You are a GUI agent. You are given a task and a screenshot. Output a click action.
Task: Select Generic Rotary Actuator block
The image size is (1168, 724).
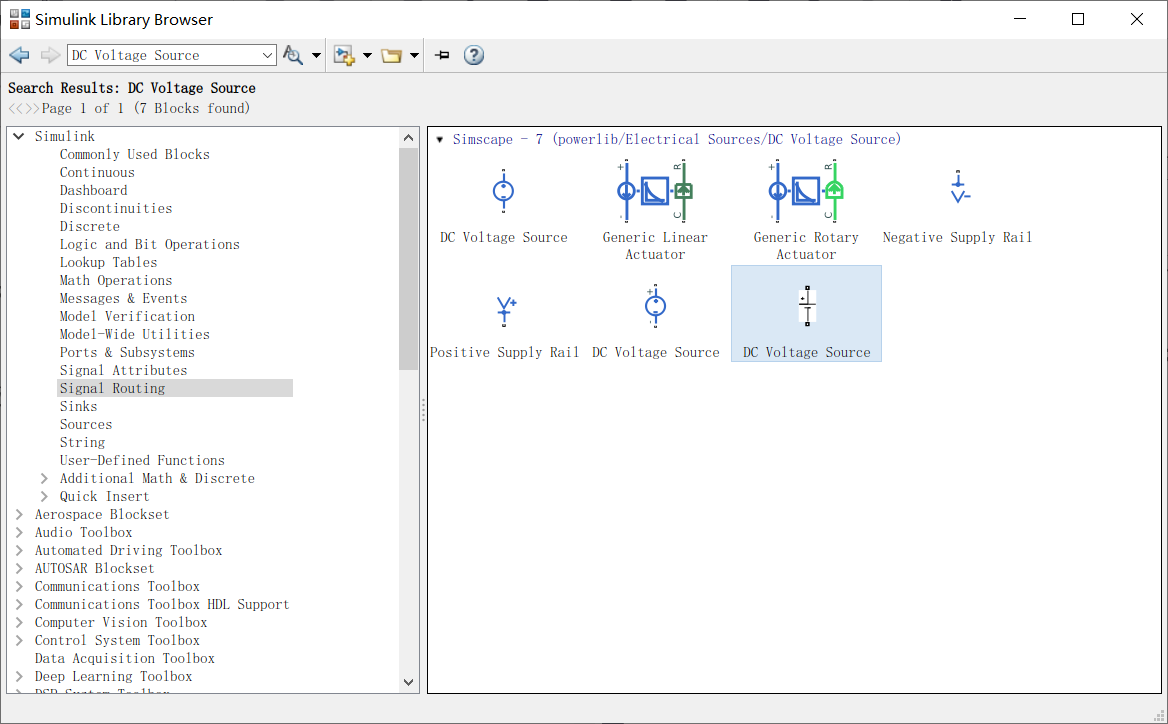[x=806, y=191]
